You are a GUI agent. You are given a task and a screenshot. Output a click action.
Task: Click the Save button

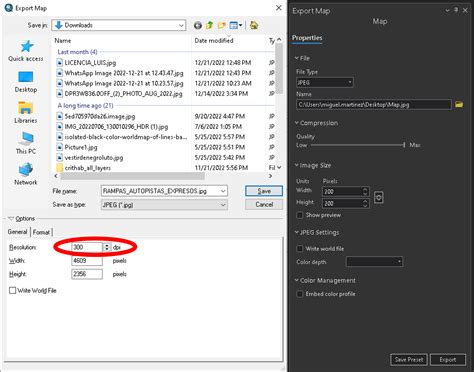click(264, 191)
